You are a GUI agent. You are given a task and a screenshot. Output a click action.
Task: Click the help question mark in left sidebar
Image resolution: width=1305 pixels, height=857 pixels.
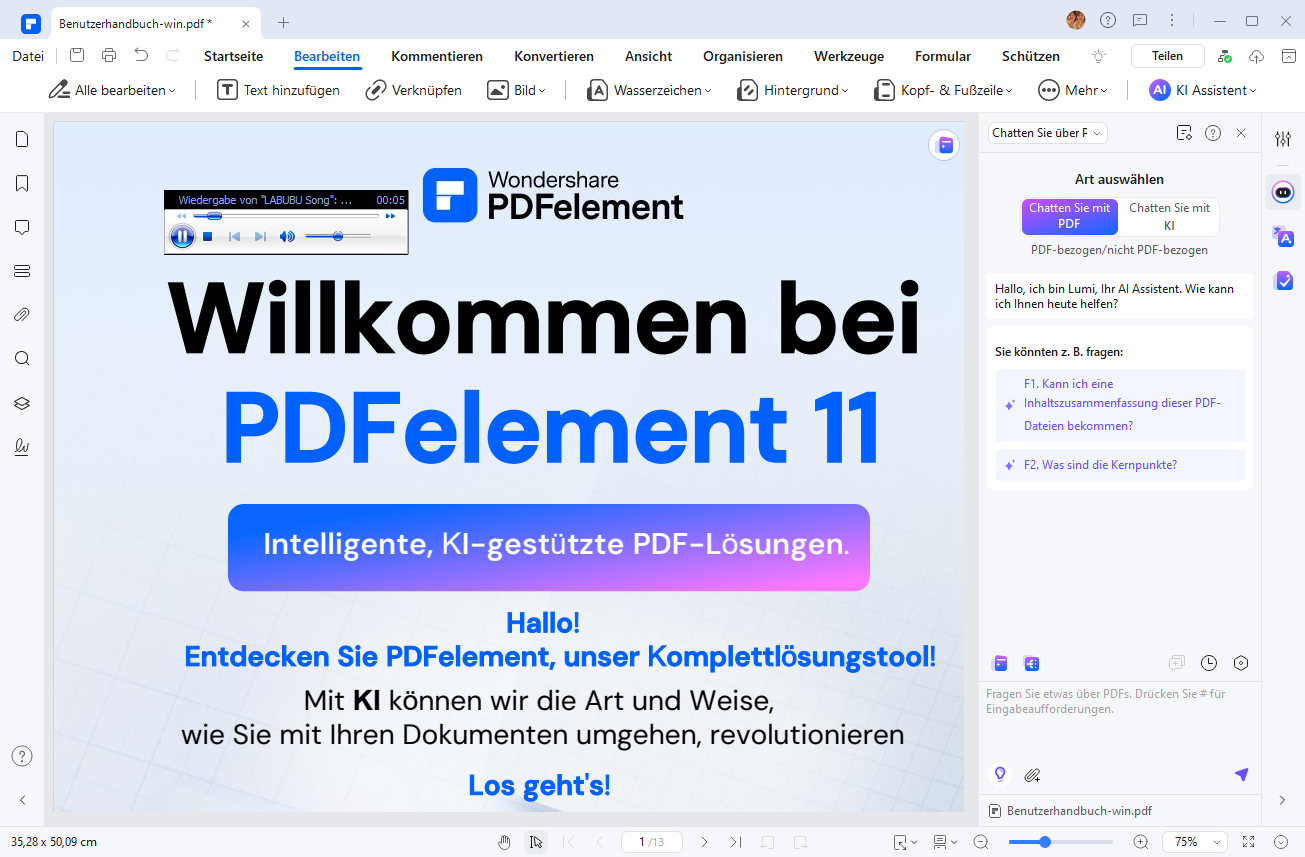click(x=22, y=756)
